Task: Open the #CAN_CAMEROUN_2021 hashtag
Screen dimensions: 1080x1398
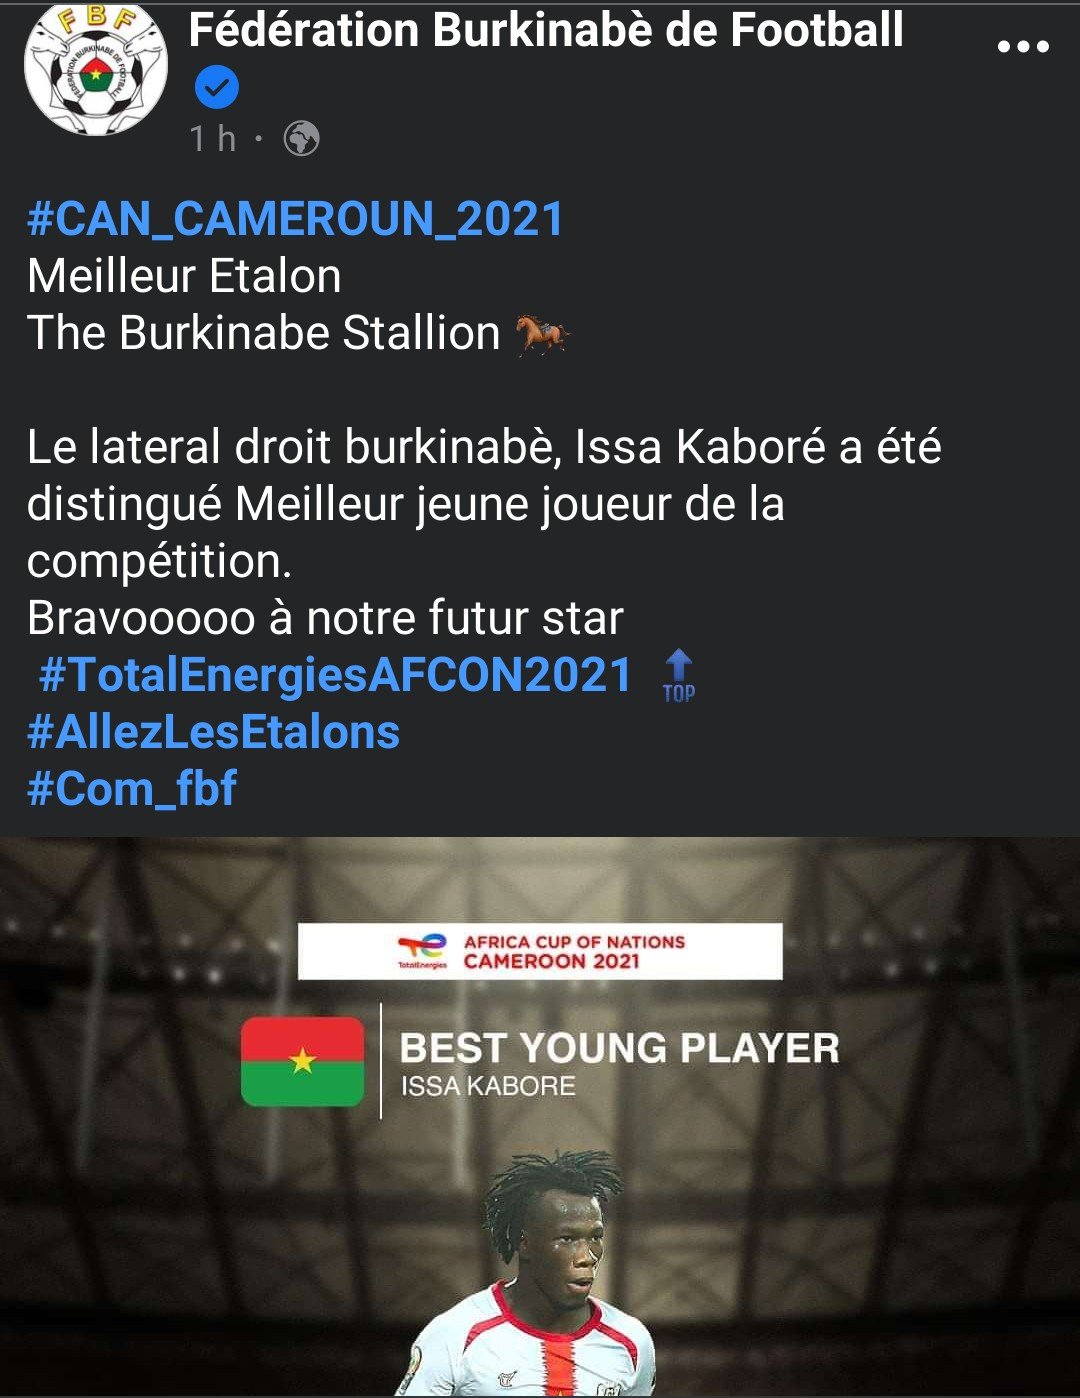Action: [x=296, y=219]
